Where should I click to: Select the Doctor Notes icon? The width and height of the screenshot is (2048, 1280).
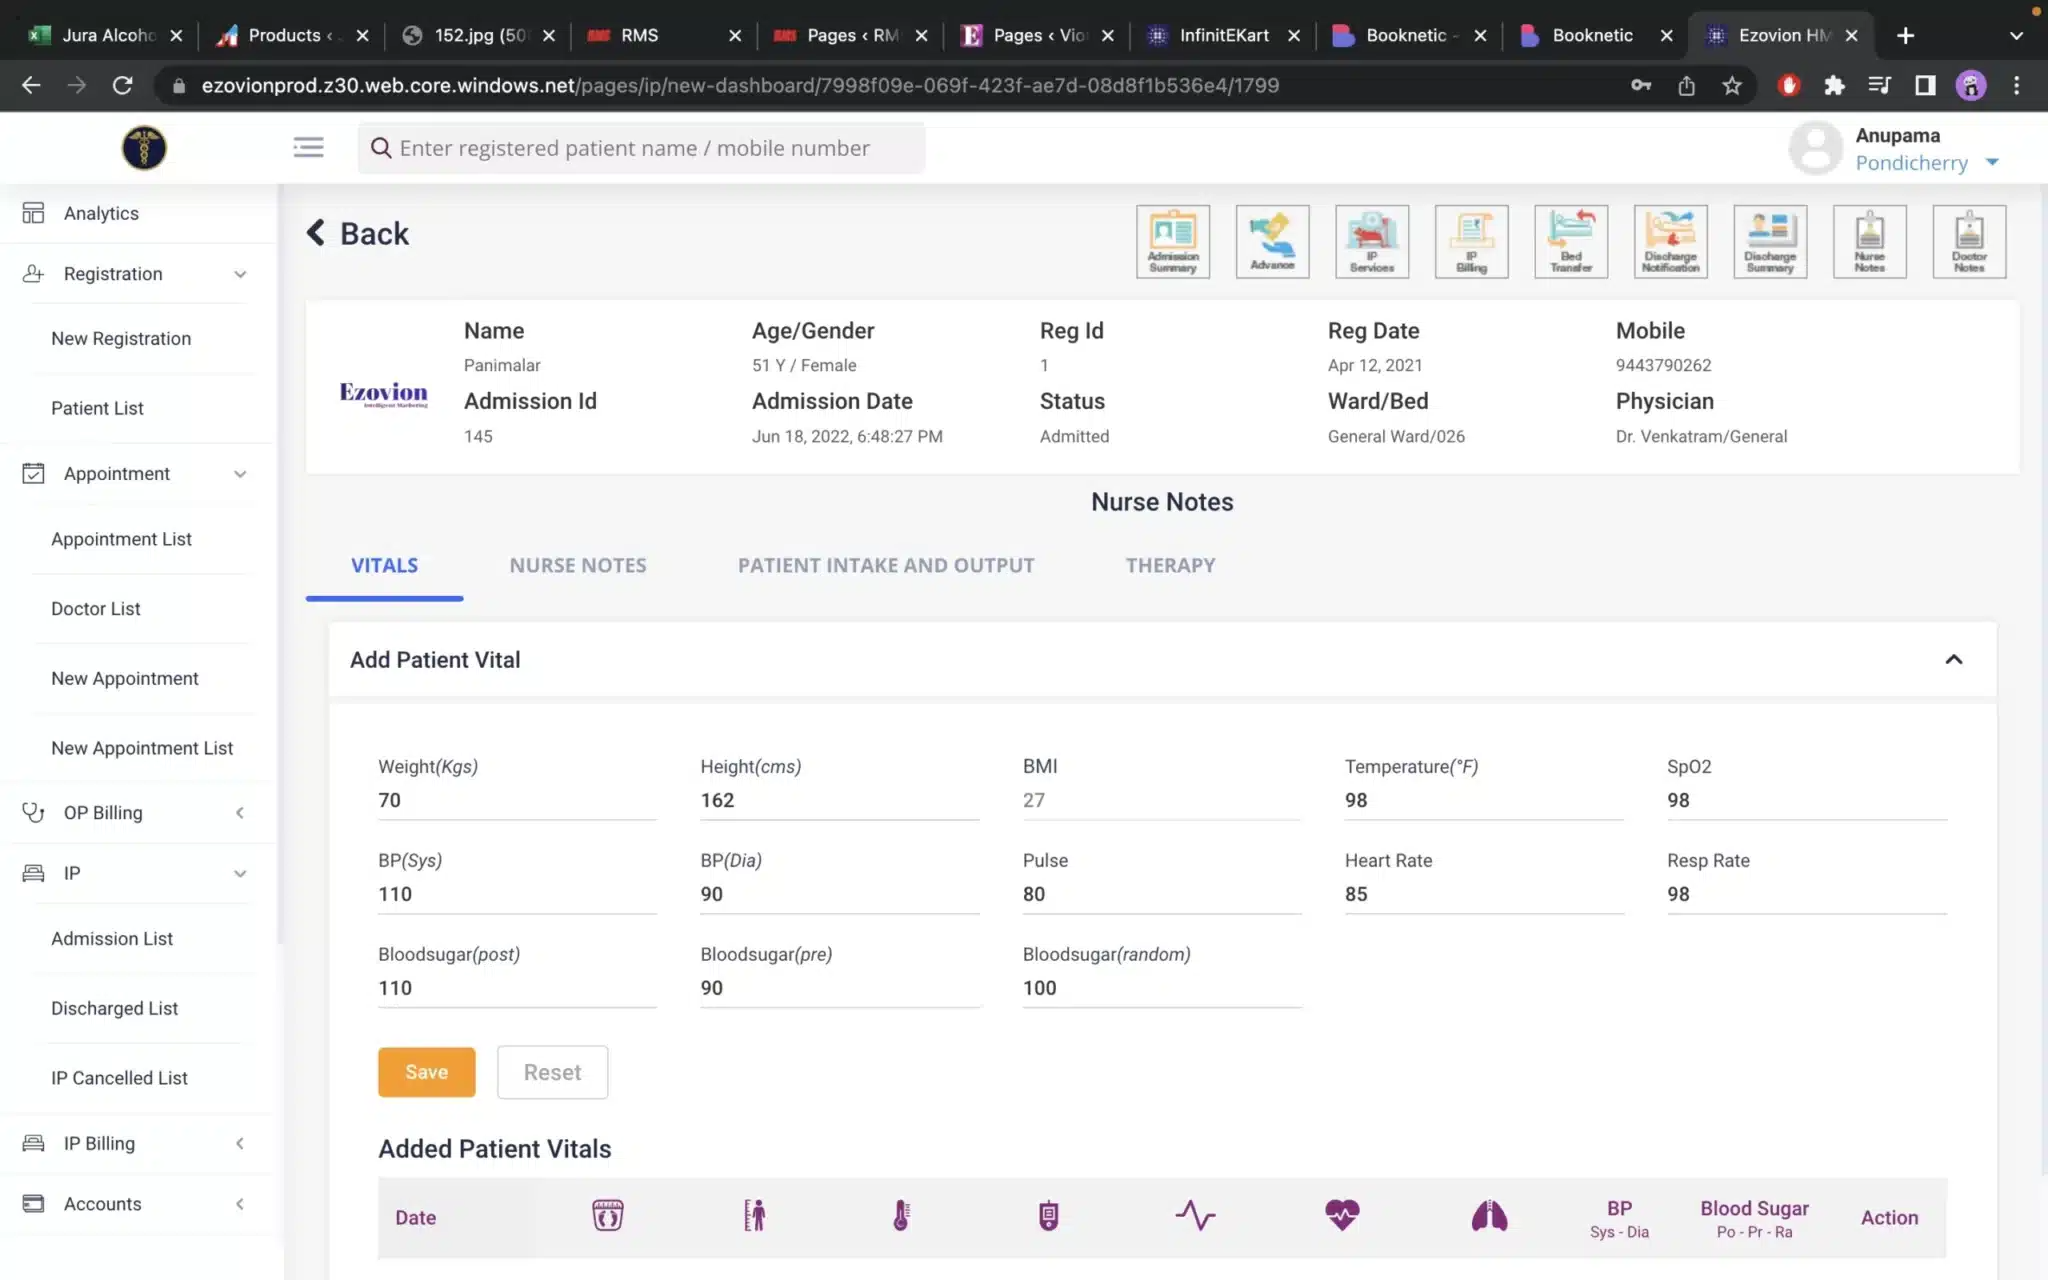tap(1968, 241)
